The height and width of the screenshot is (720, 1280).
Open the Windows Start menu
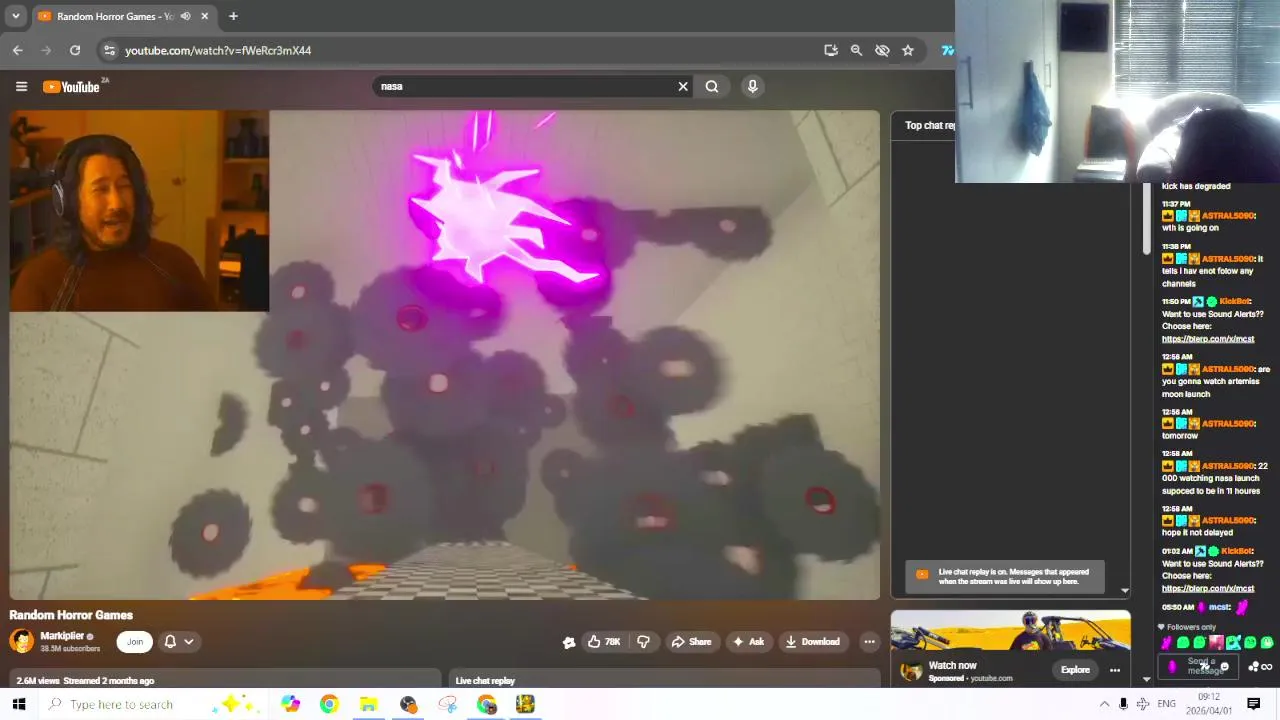pos(18,704)
